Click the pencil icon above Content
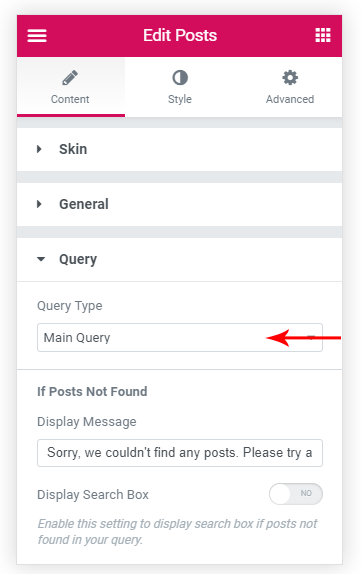 (x=70, y=78)
